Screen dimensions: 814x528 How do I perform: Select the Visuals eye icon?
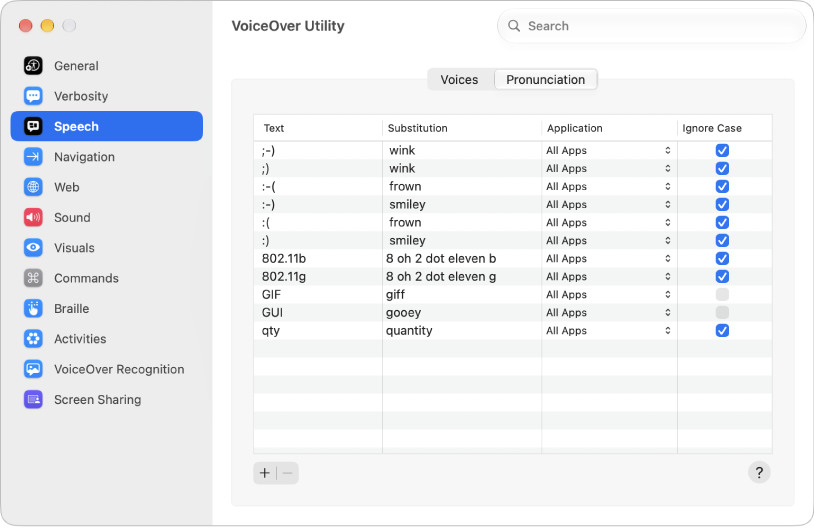(33, 248)
